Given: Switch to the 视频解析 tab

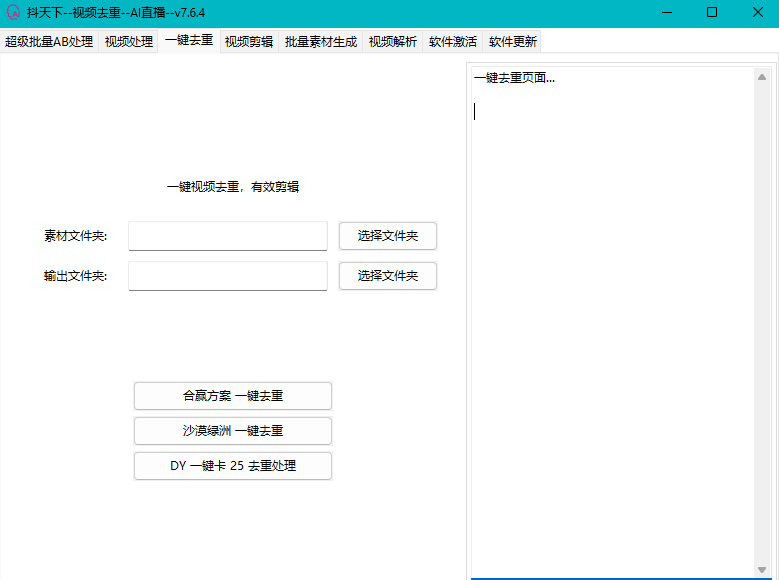Looking at the screenshot, I should tap(393, 42).
